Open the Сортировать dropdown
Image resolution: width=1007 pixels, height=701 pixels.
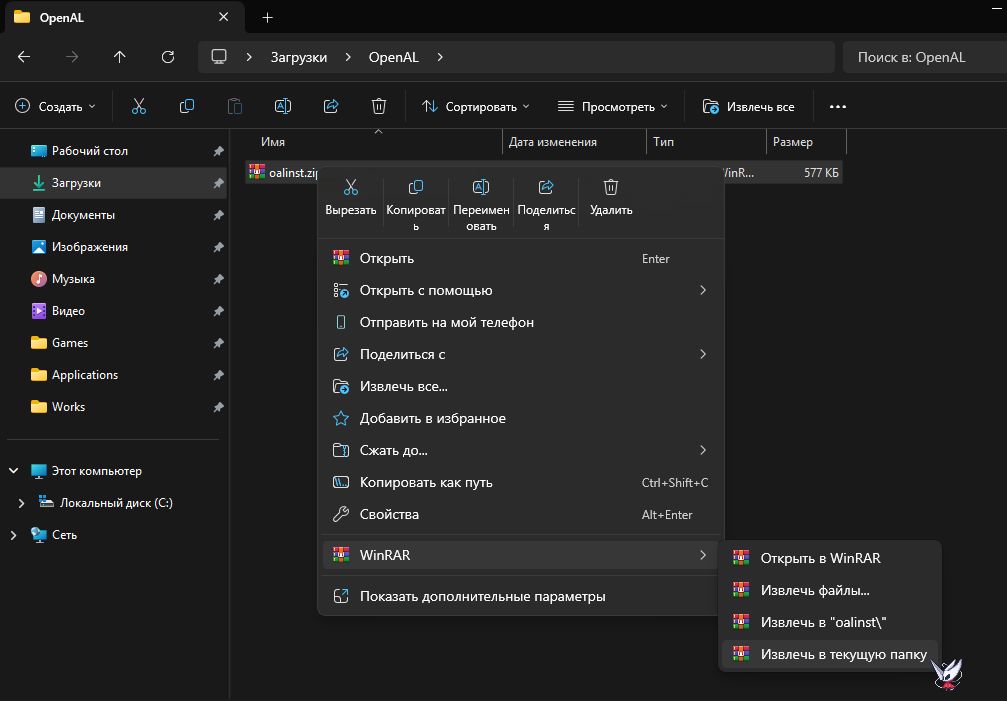click(476, 107)
